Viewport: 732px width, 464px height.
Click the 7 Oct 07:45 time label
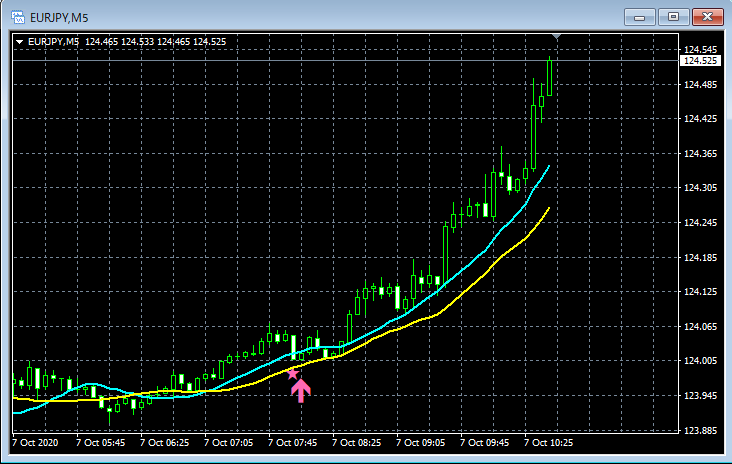292,443
